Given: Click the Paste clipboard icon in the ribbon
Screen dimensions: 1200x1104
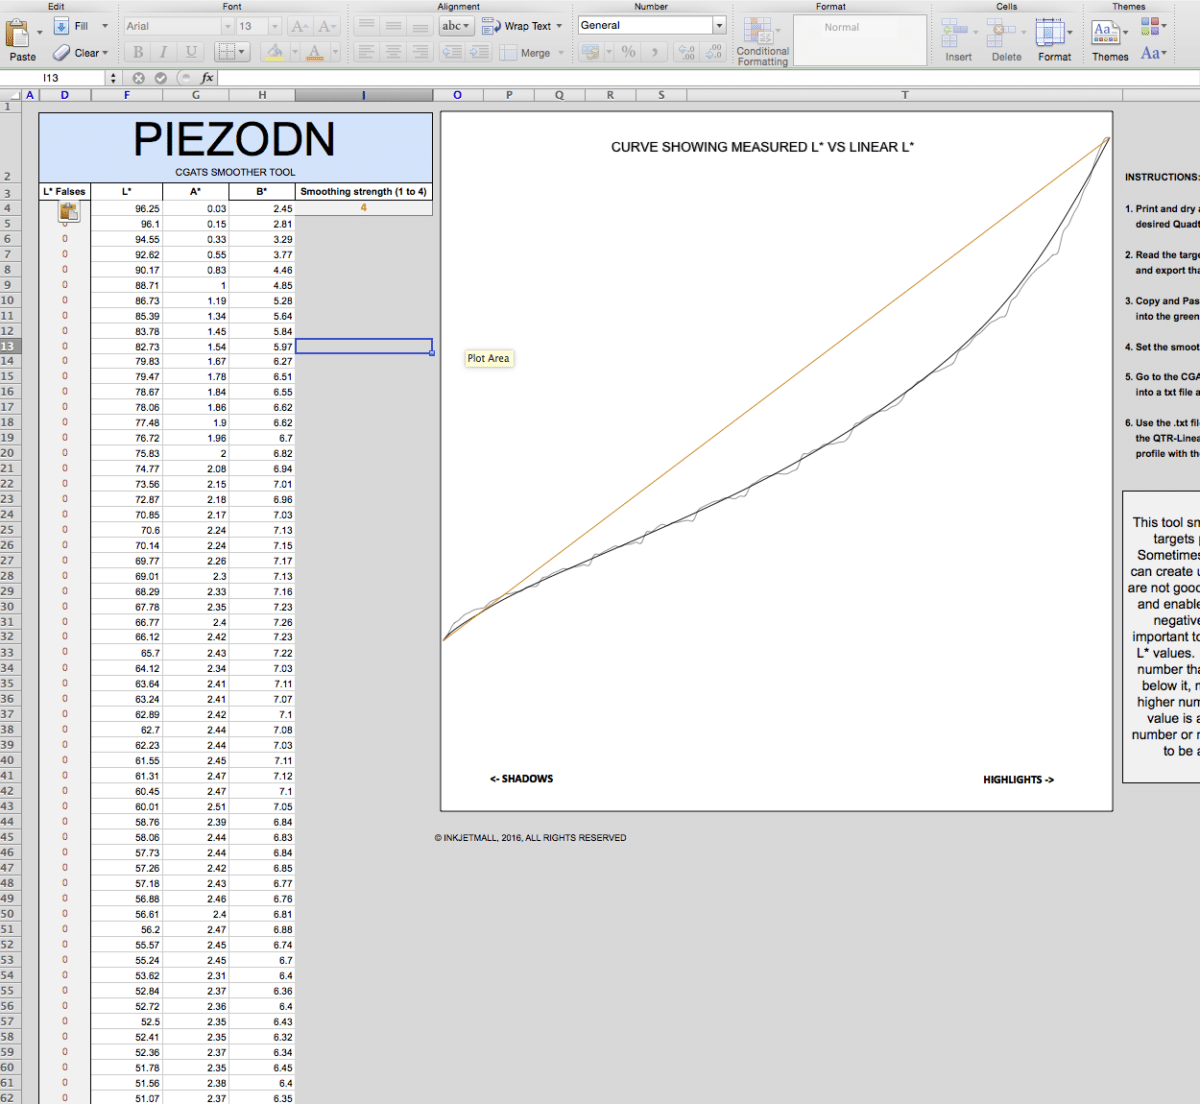Looking at the screenshot, I should pos(18,34).
